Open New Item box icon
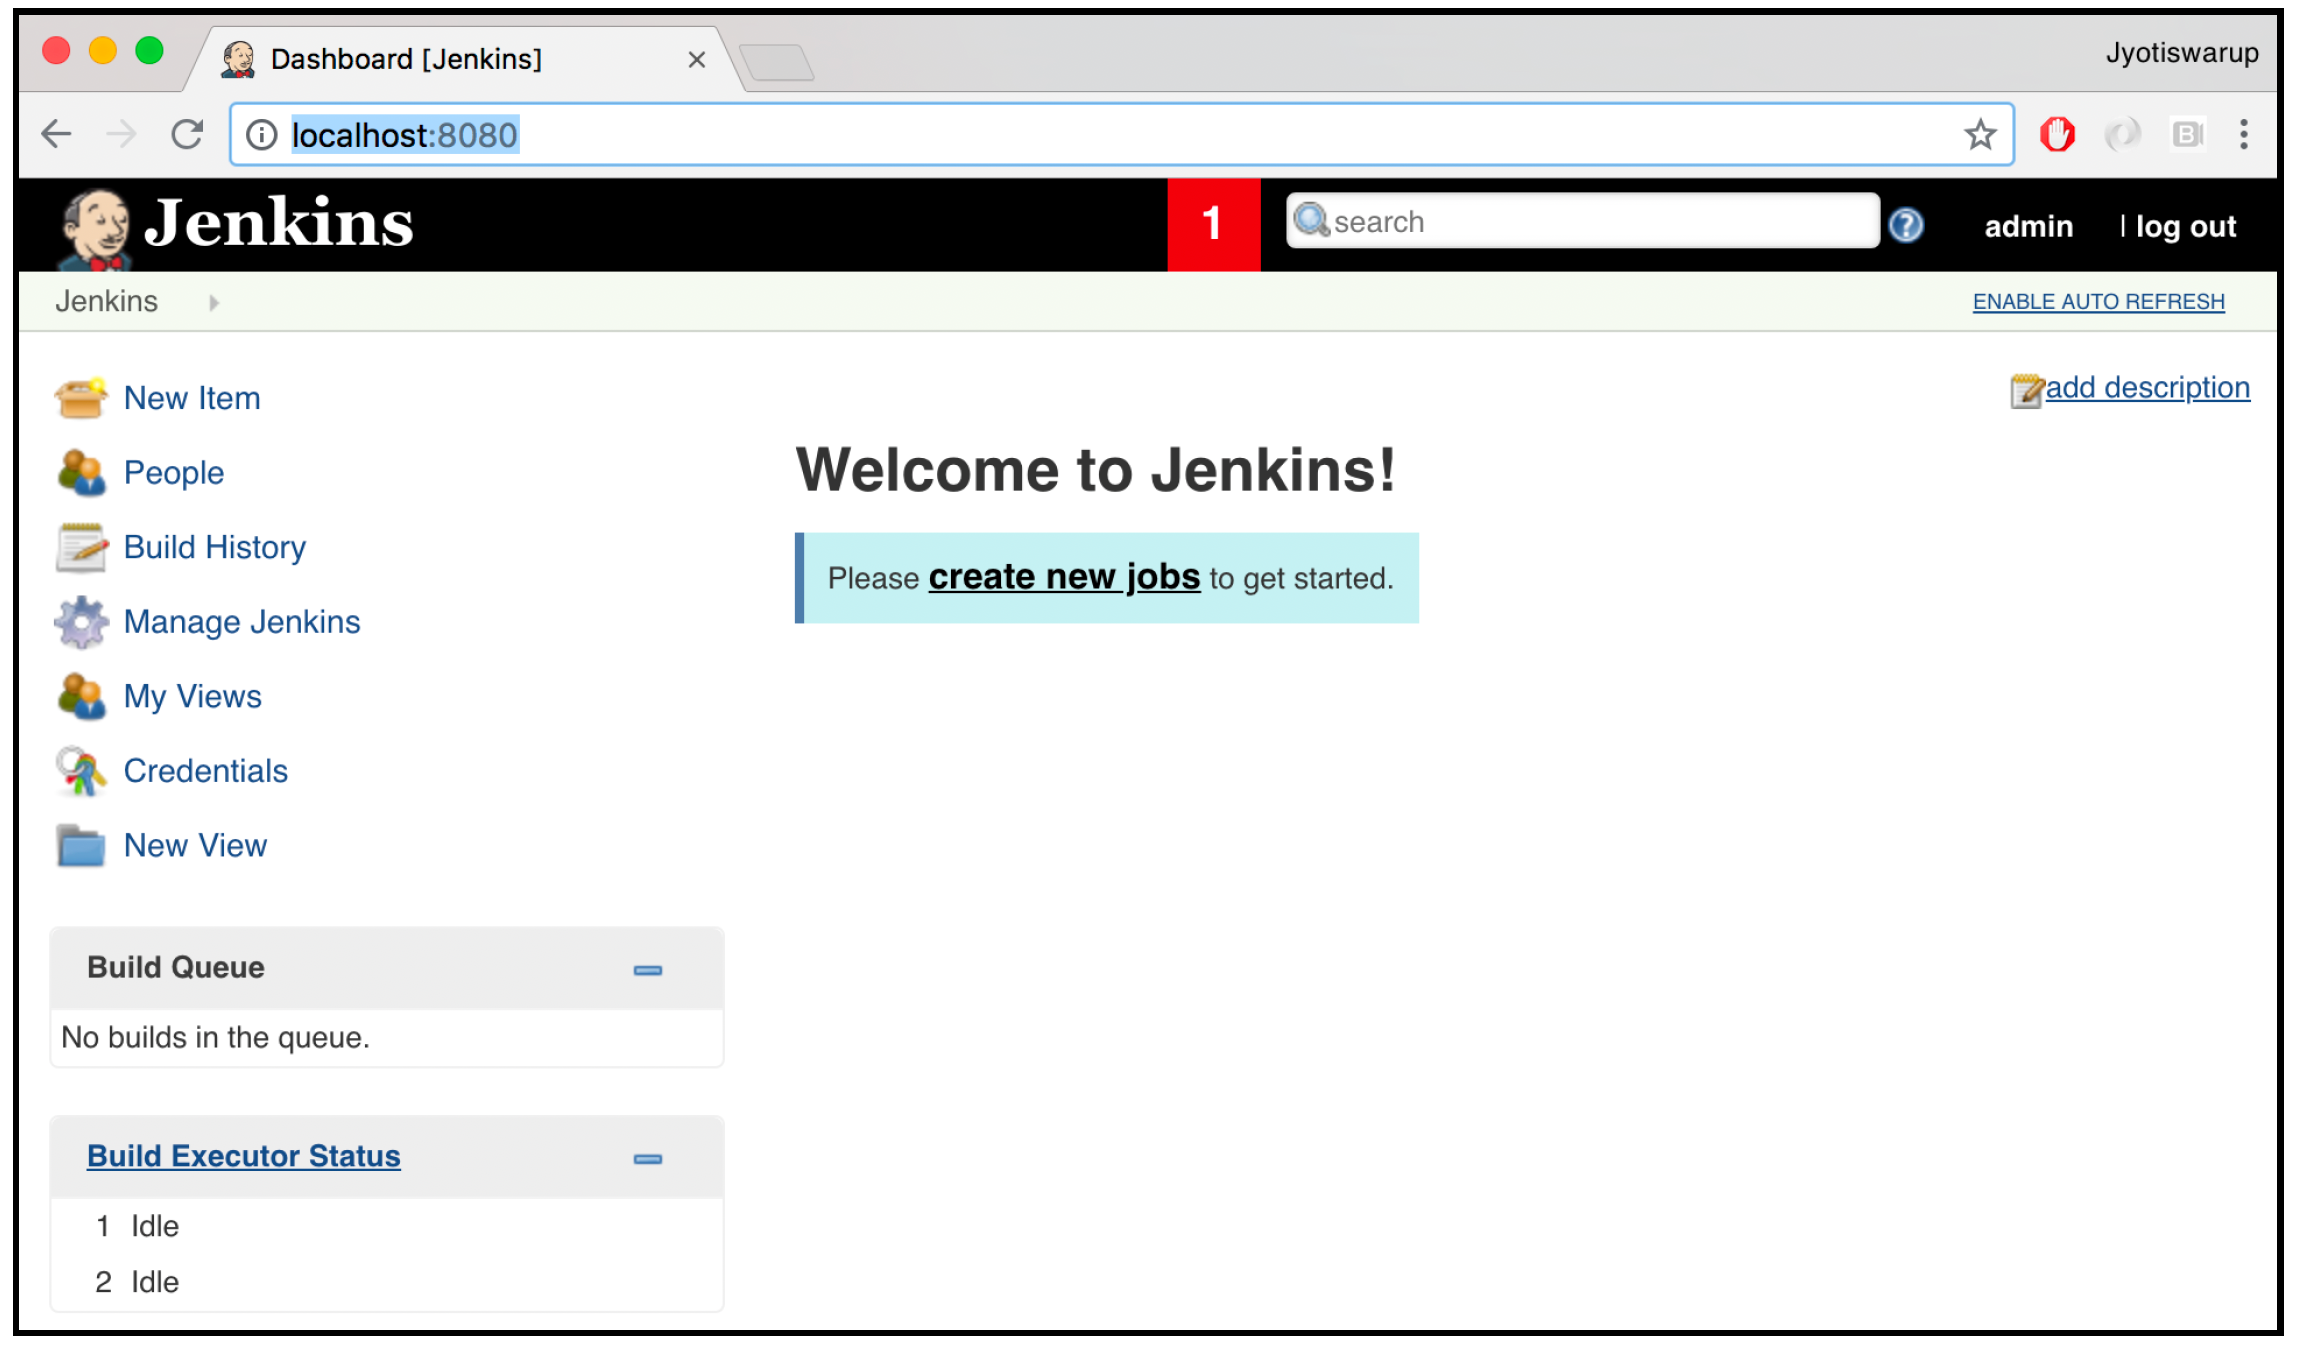This screenshot has height=1346, width=2298. pos(81,398)
